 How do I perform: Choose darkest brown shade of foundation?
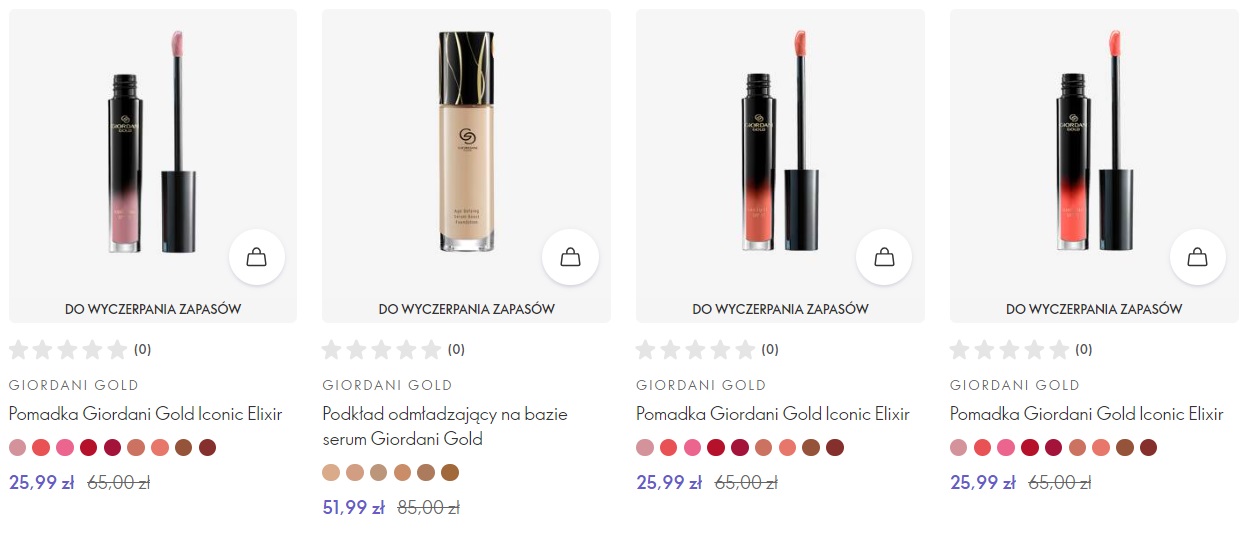coord(450,472)
